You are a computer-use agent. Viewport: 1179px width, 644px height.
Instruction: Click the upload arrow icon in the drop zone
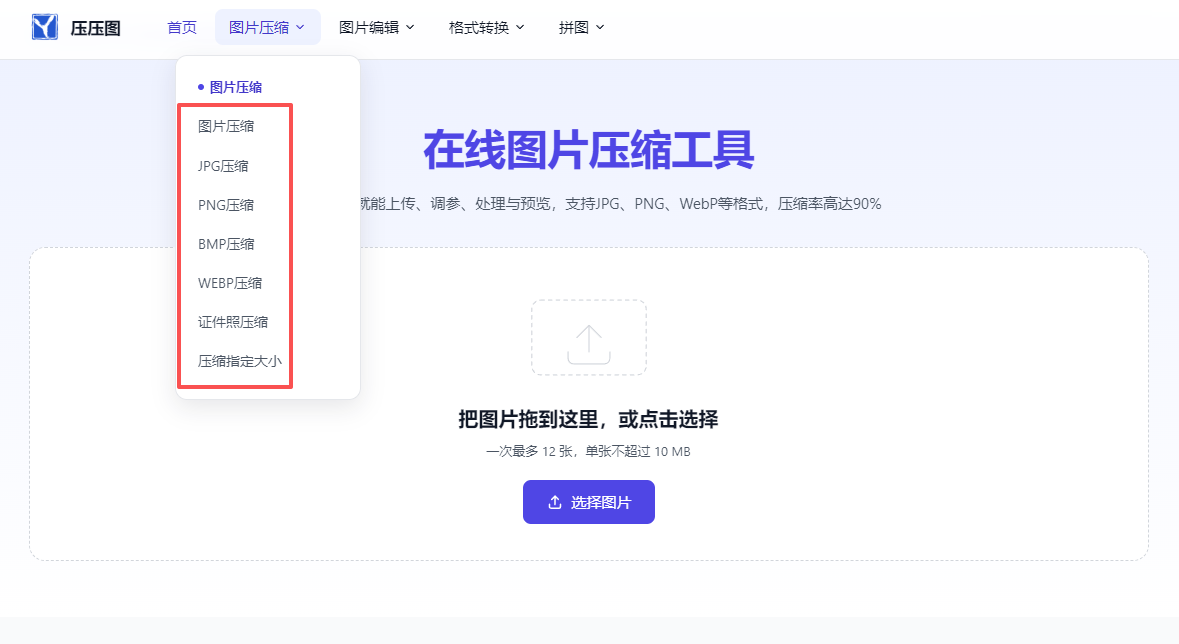coord(589,345)
